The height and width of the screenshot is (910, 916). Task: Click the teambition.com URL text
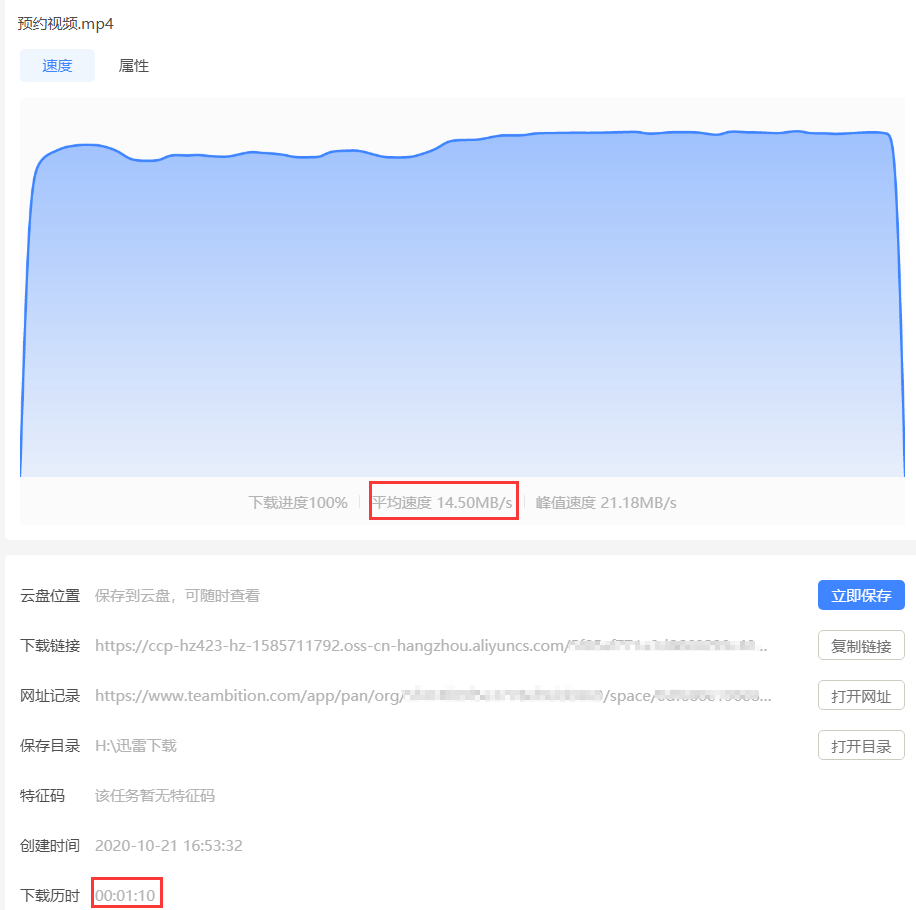click(x=430, y=696)
